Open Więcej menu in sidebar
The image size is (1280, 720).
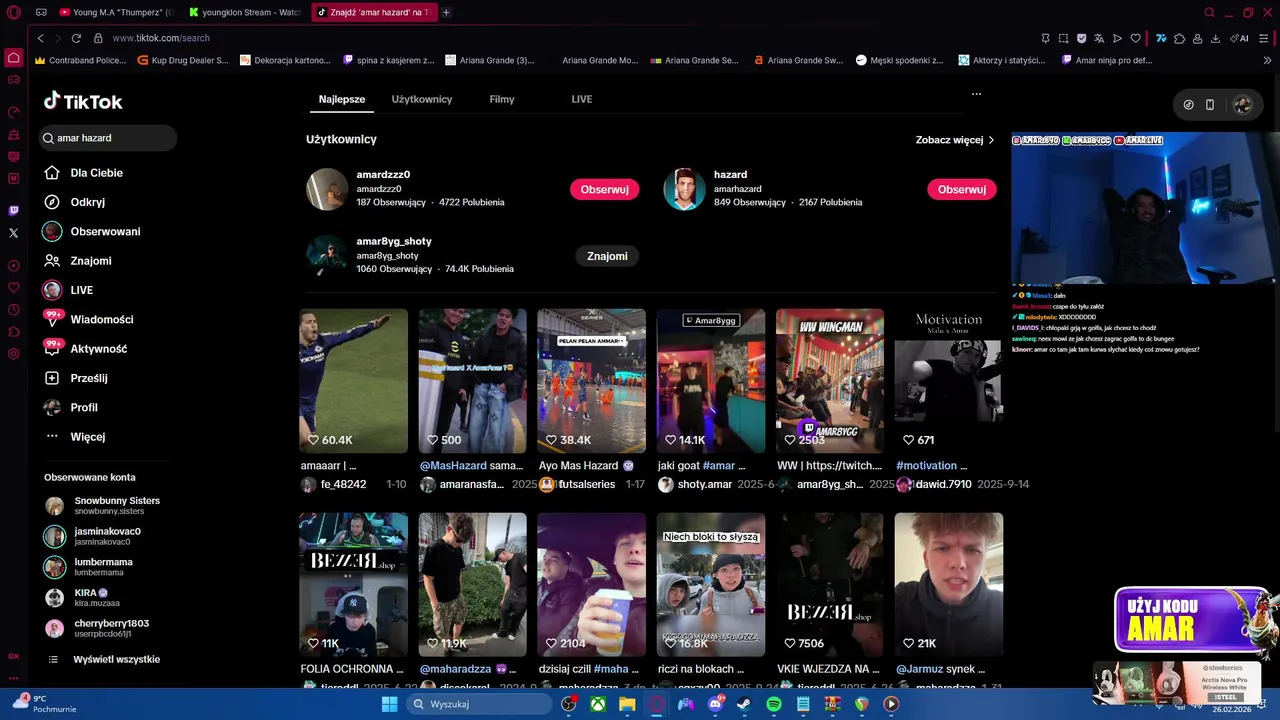(x=74, y=437)
